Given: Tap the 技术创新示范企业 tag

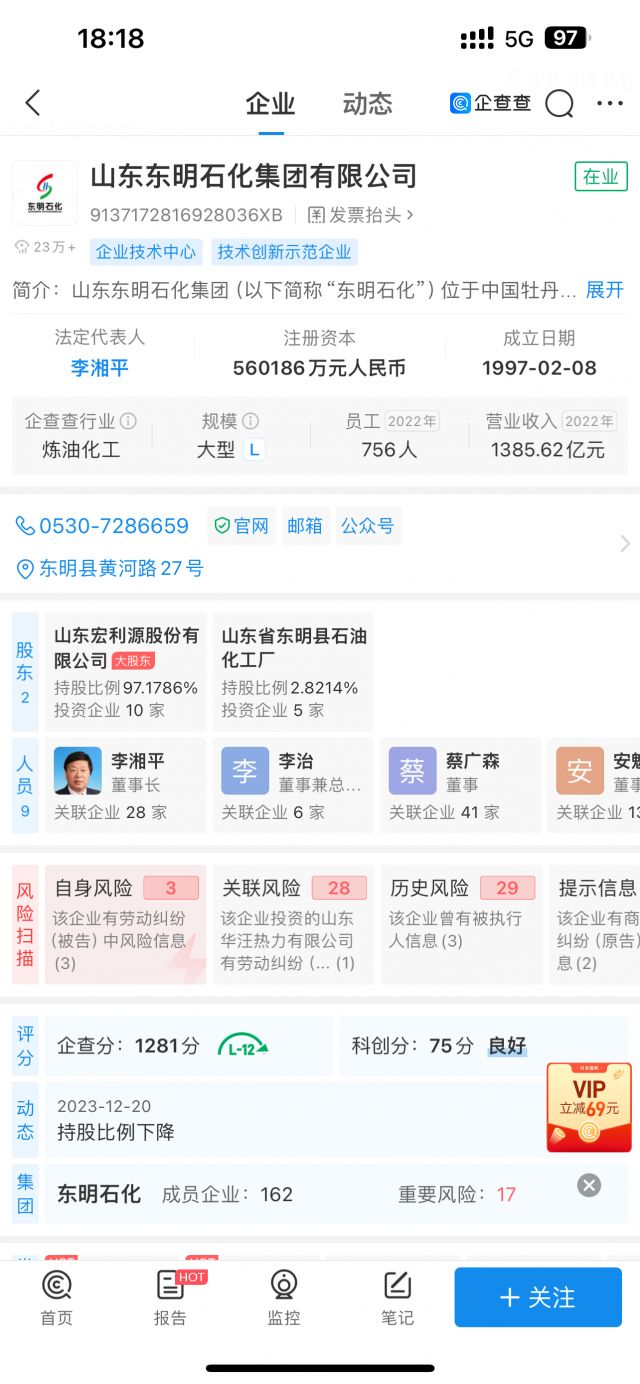Looking at the screenshot, I should [x=285, y=252].
